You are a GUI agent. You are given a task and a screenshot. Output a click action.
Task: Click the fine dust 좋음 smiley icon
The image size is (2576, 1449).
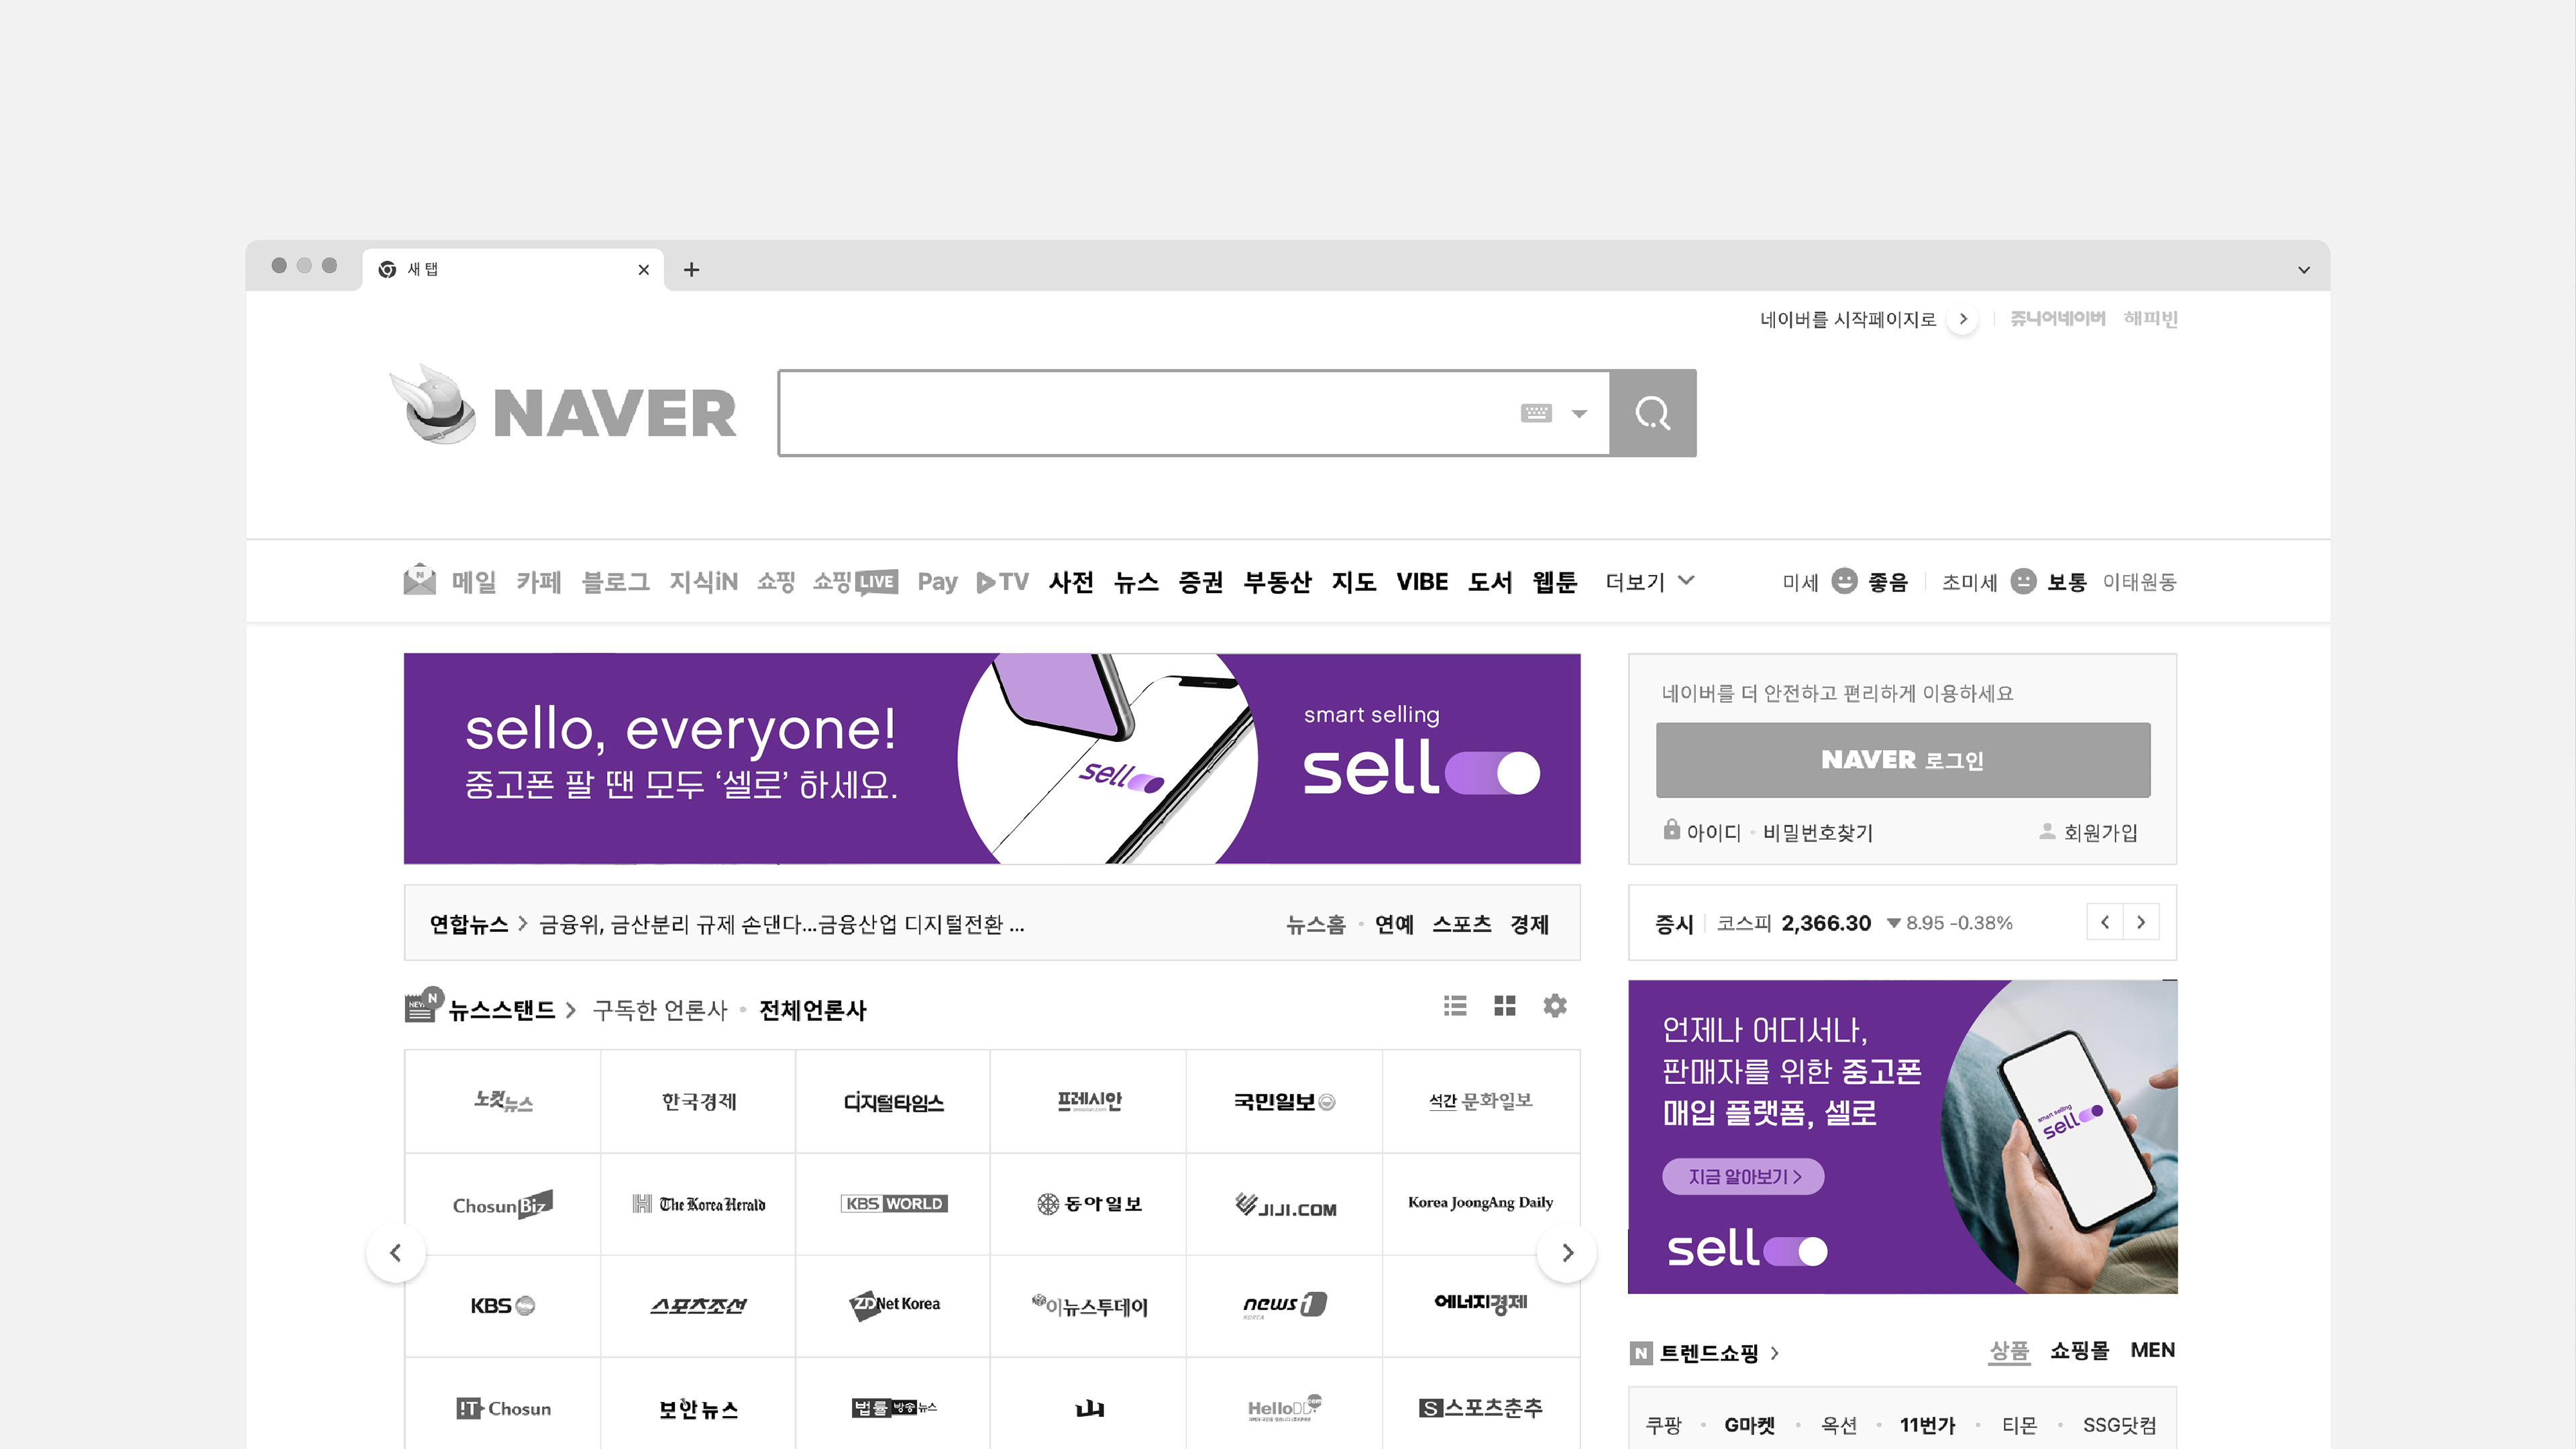(1844, 581)
